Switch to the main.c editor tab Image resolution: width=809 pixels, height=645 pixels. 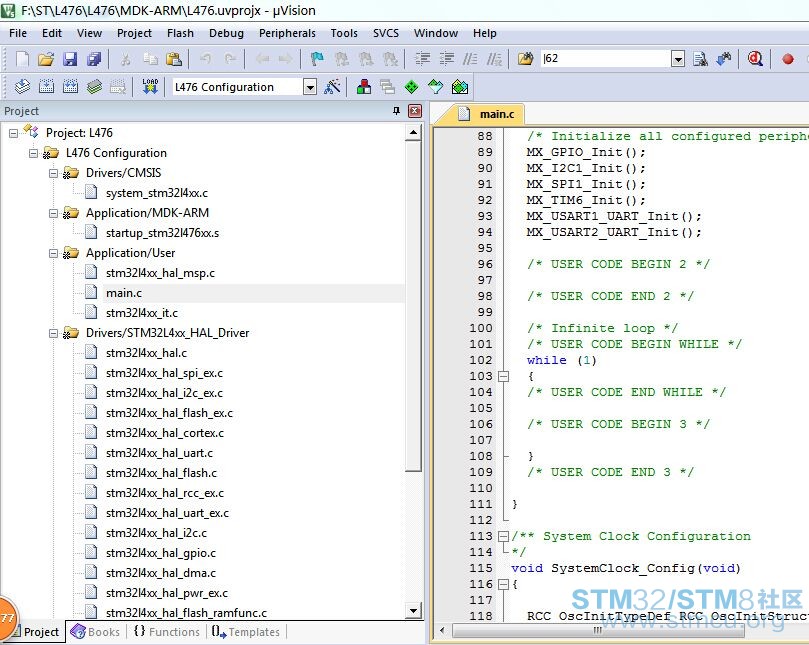486,114
